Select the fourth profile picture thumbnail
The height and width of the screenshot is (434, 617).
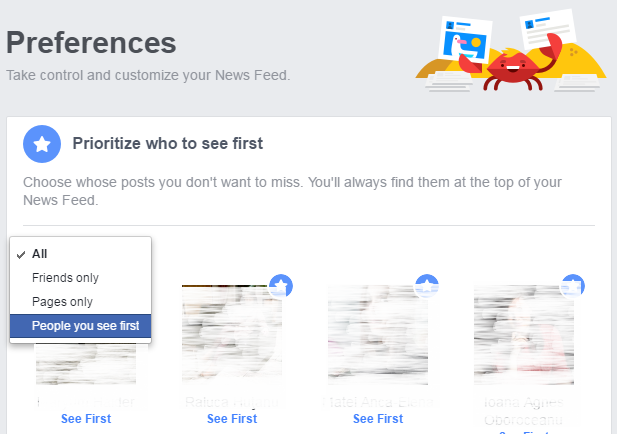tap(524, 334)
